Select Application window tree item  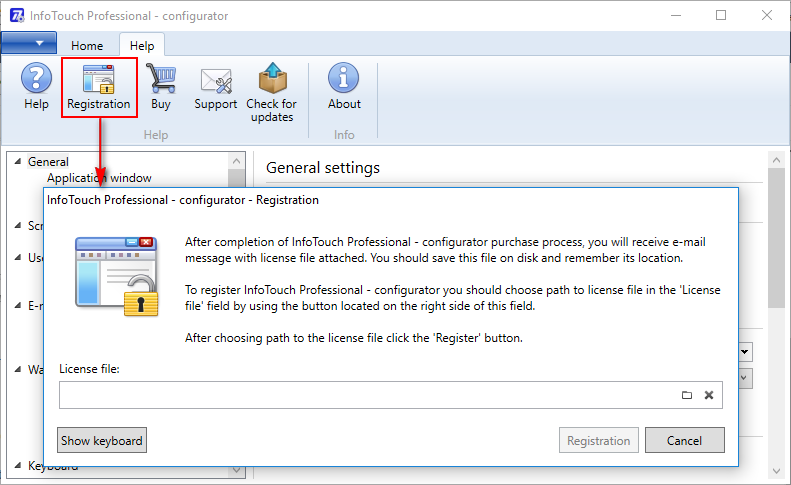coord(99,178)
